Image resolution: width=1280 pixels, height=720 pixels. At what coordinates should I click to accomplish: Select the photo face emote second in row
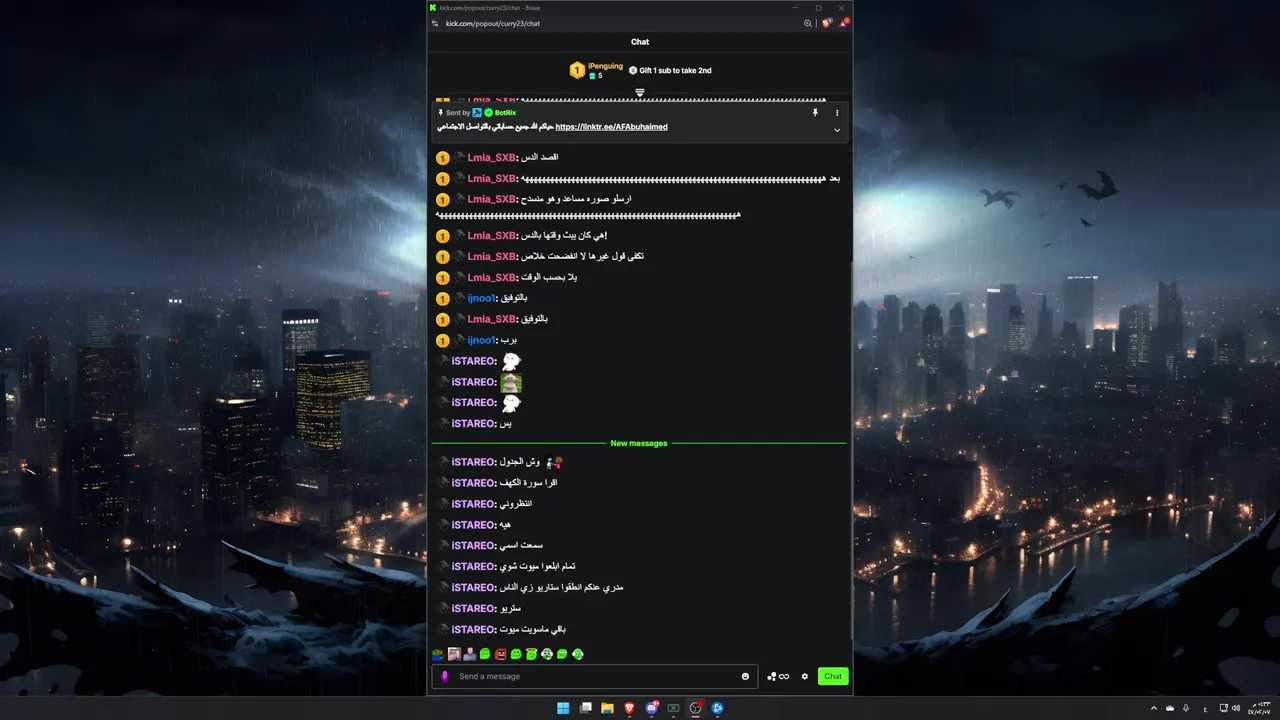[454, 654]
